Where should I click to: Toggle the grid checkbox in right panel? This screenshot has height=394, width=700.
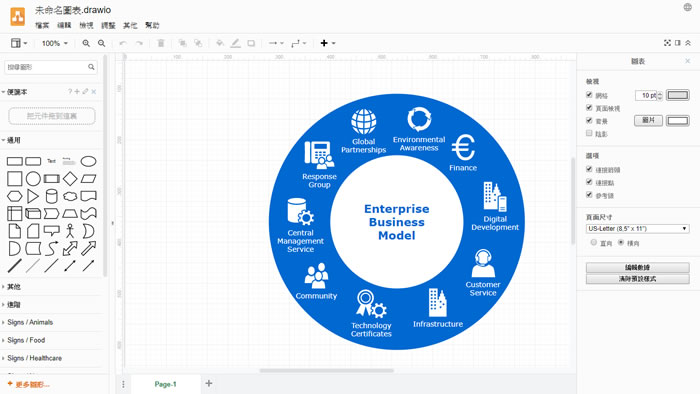589,95
